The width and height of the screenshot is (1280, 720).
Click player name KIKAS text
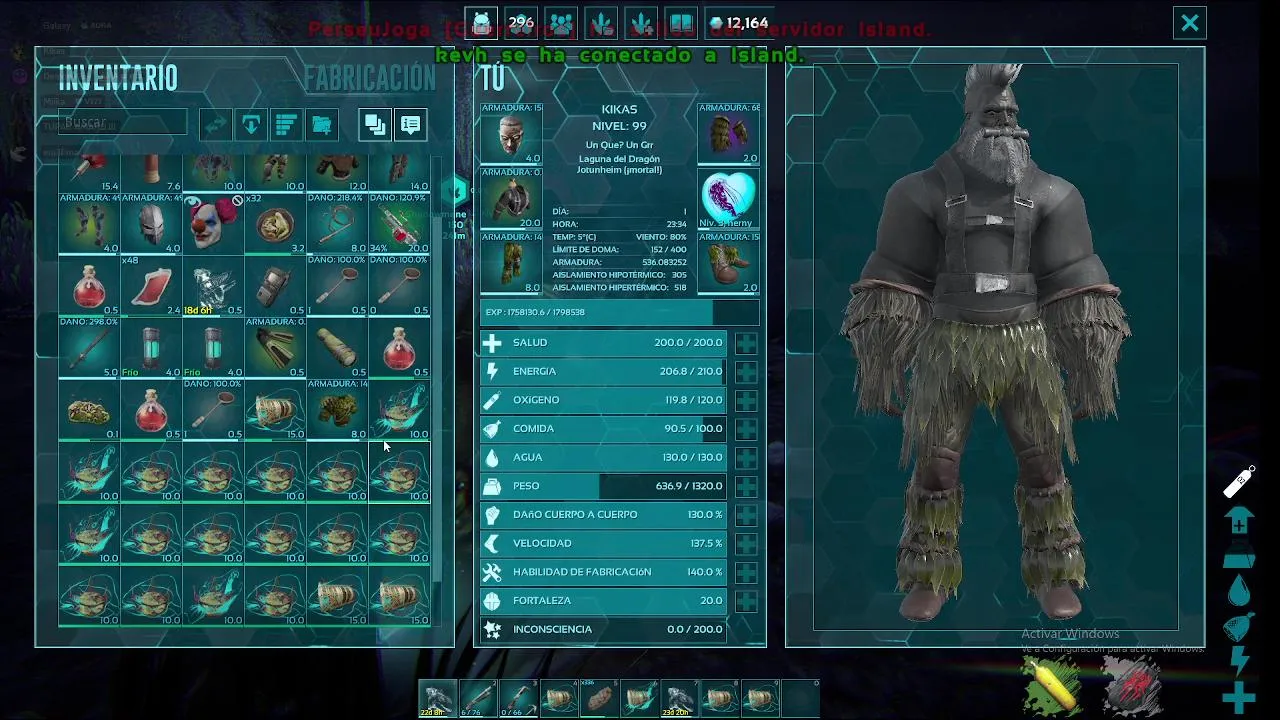[x=620, y=110]
